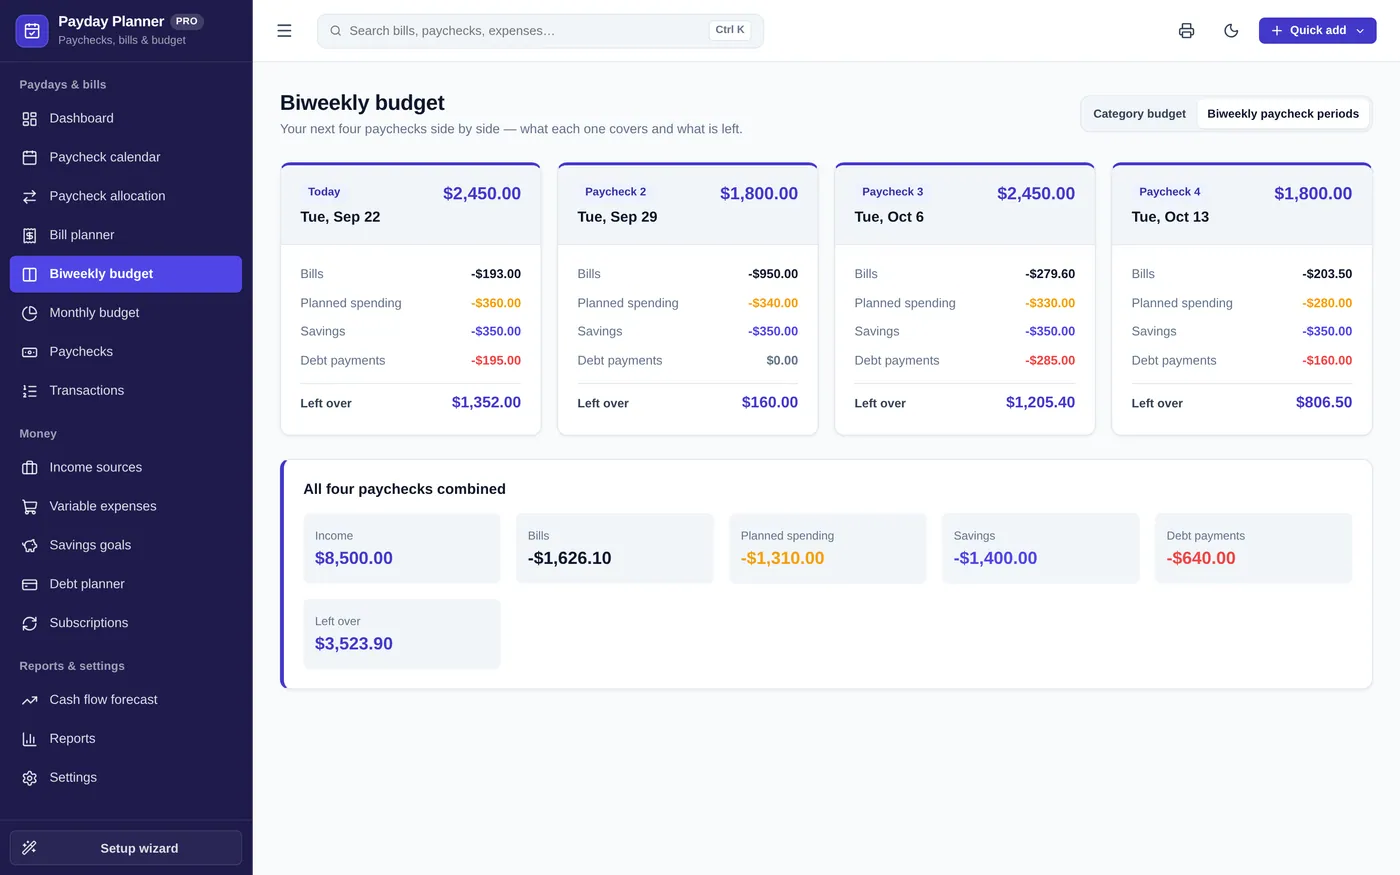Click the combined Bills -$1,626.10 tile
This screenshot has width=1400, height=875.
point(615,548)
